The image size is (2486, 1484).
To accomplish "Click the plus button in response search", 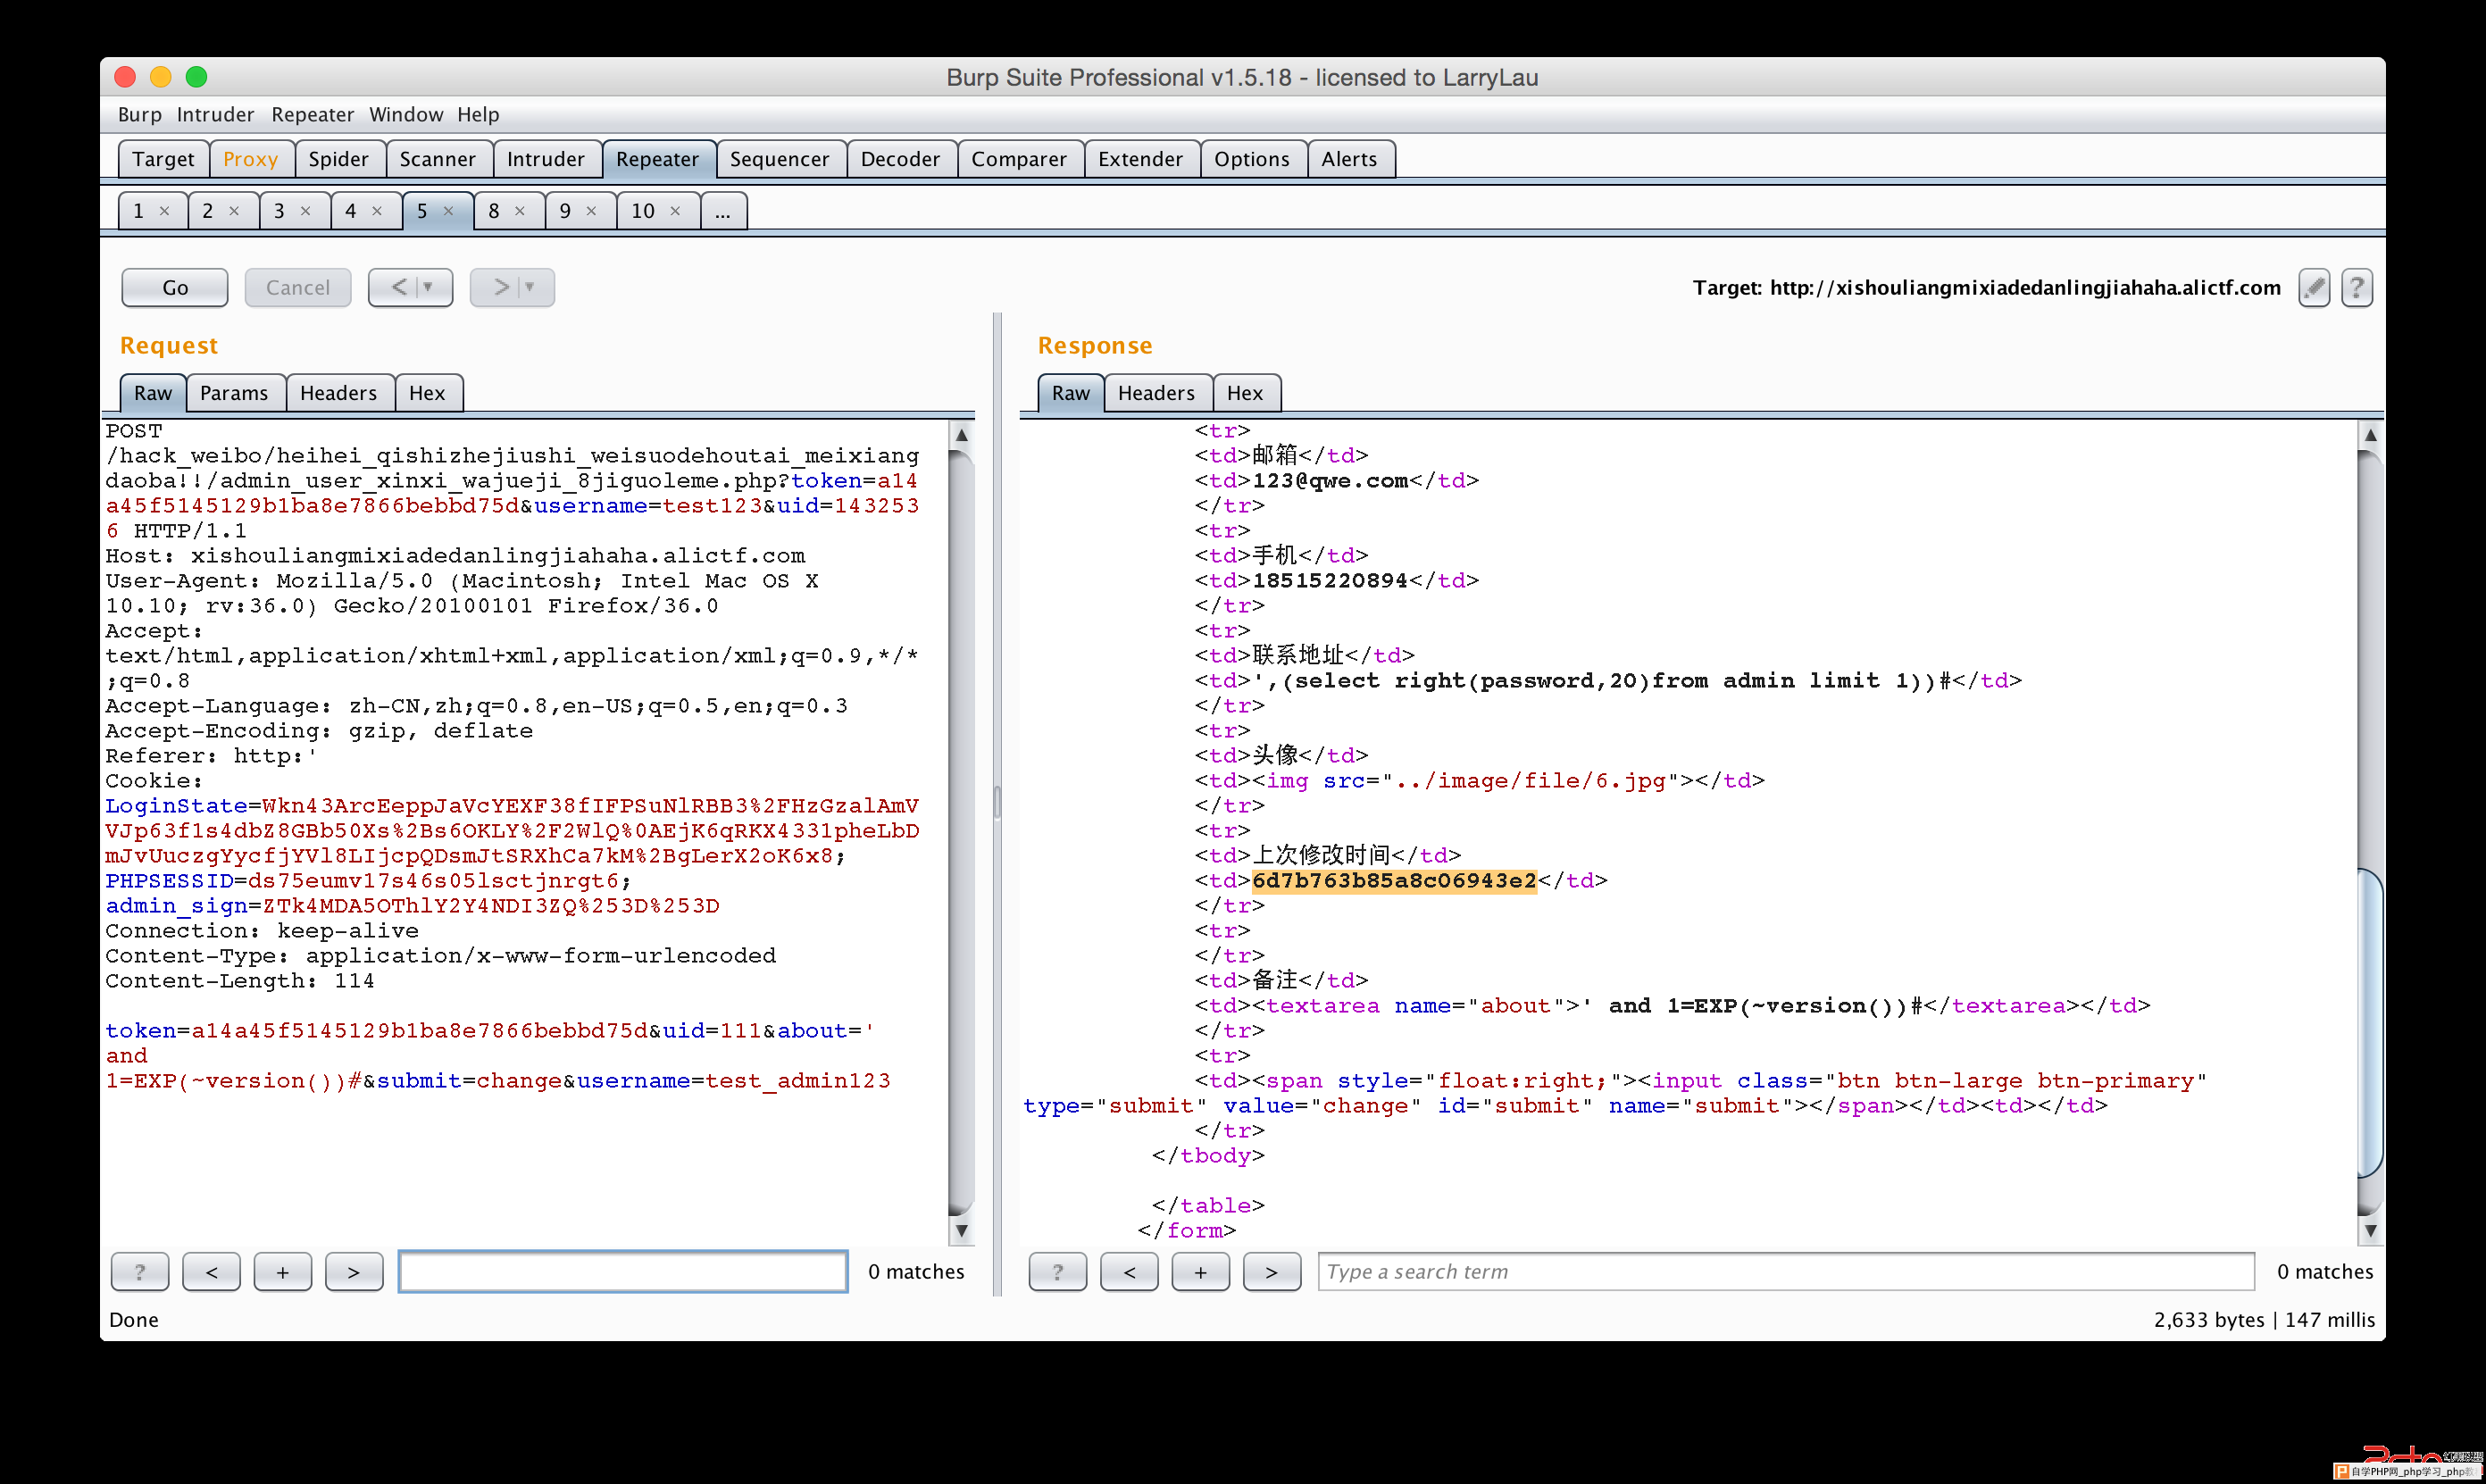I will [x=1201, y=1272].
